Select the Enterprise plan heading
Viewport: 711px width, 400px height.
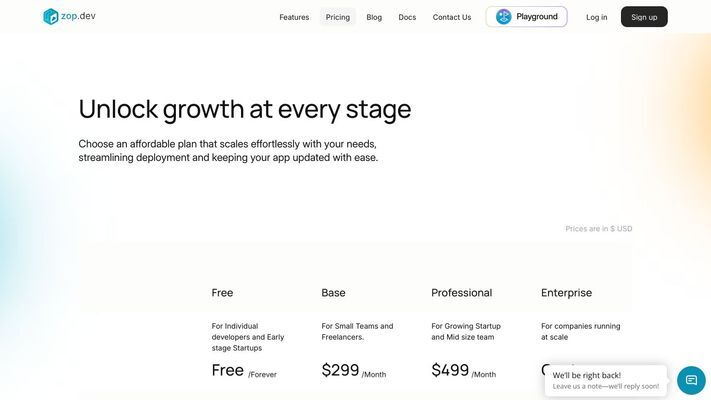click(x=566, y=293)
